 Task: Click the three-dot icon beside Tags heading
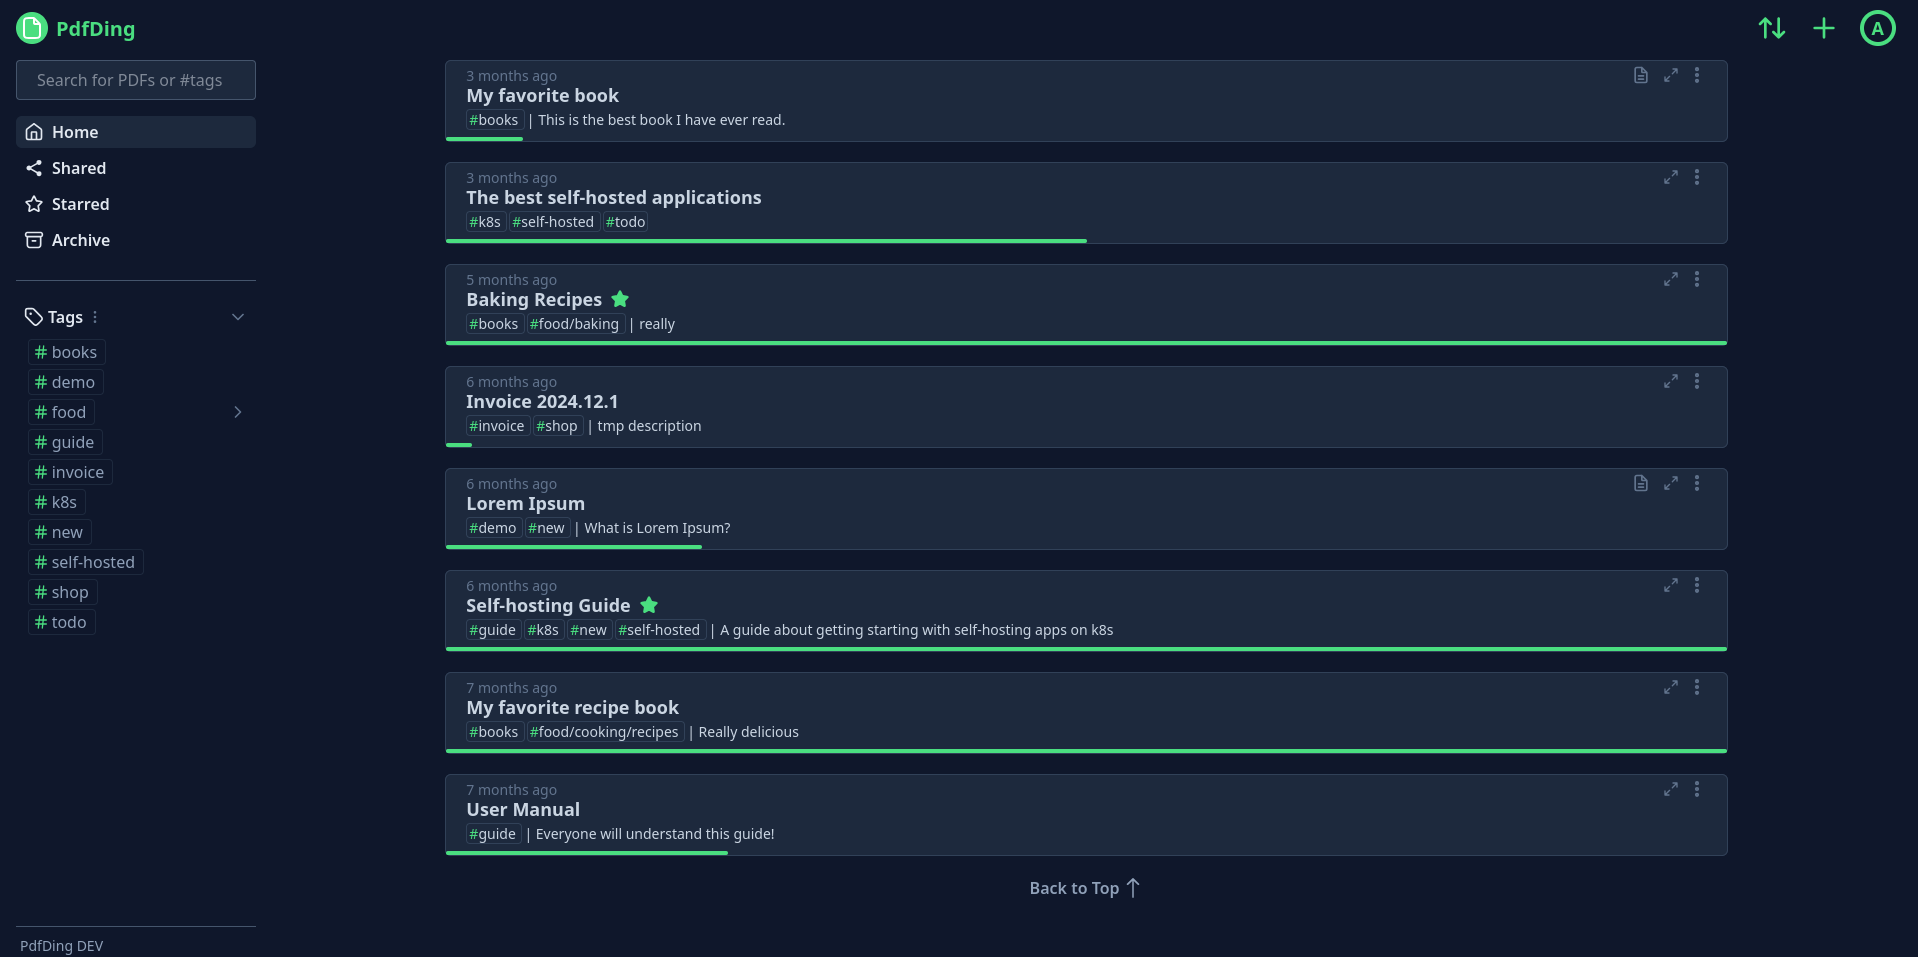[x=94, y=317]
